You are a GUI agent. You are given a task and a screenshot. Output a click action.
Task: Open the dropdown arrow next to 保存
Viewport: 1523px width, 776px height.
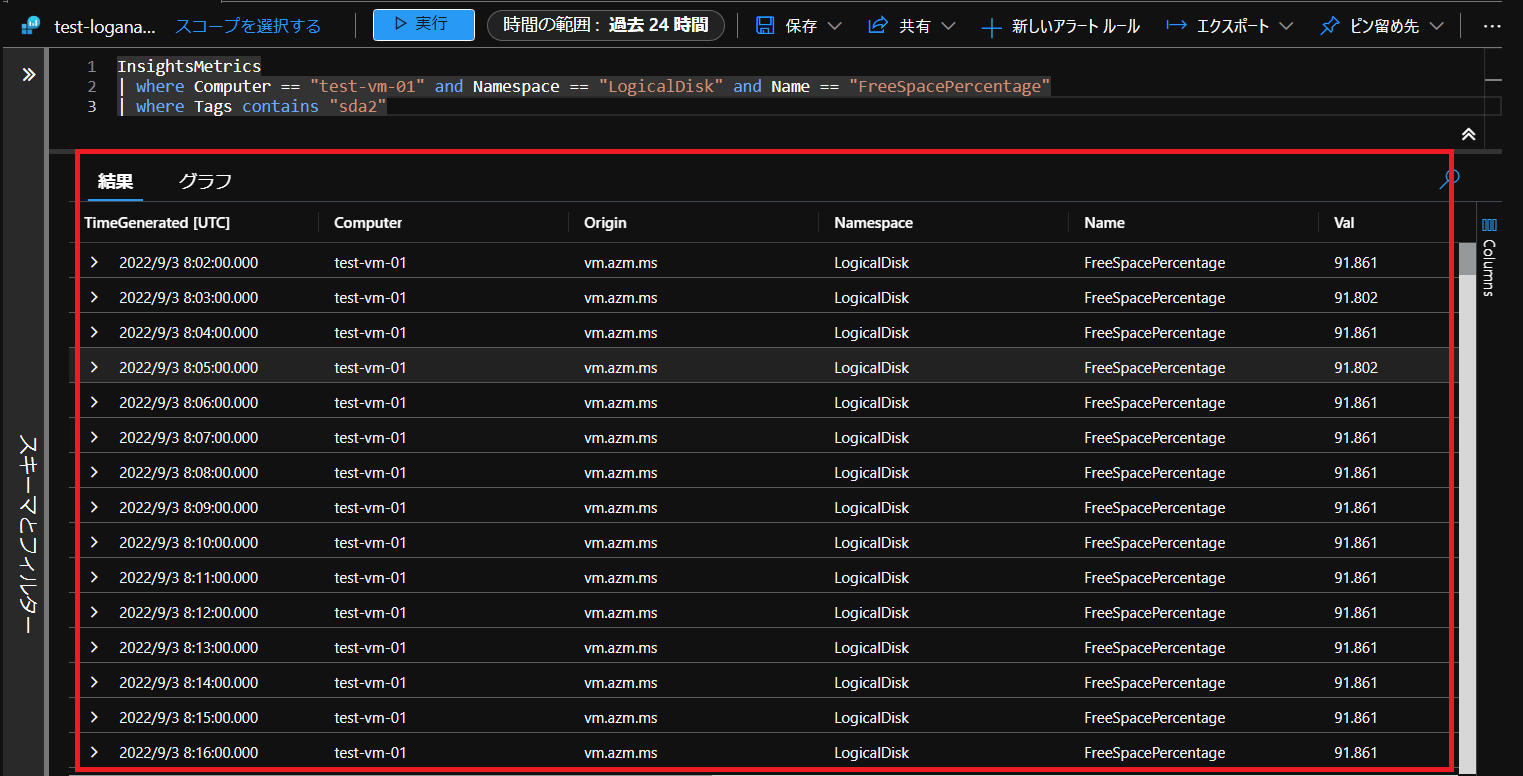tap(834, 25)
